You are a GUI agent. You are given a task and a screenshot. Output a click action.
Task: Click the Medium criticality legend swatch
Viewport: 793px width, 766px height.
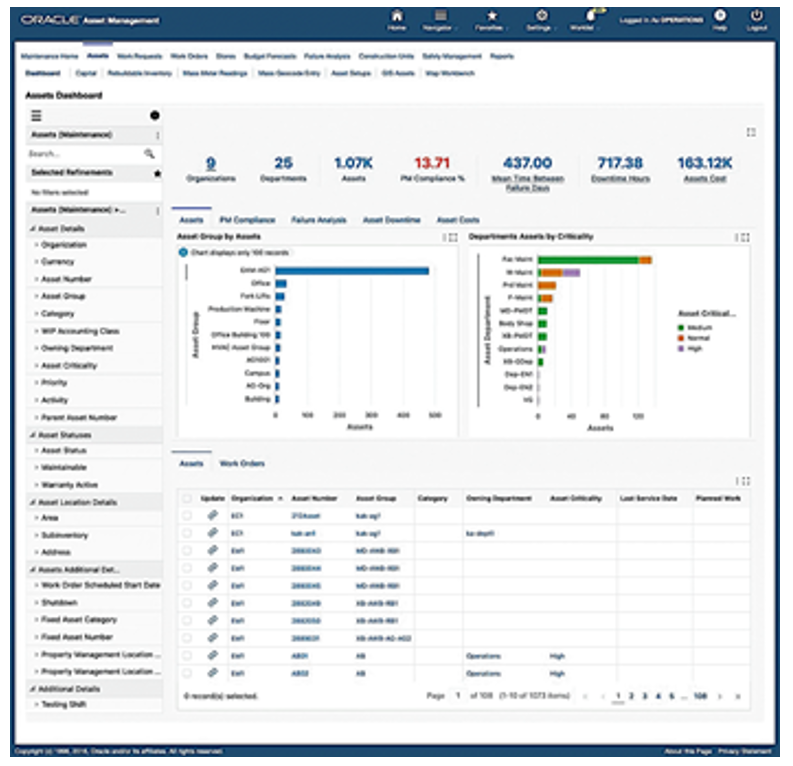click(x=681, y=328)
